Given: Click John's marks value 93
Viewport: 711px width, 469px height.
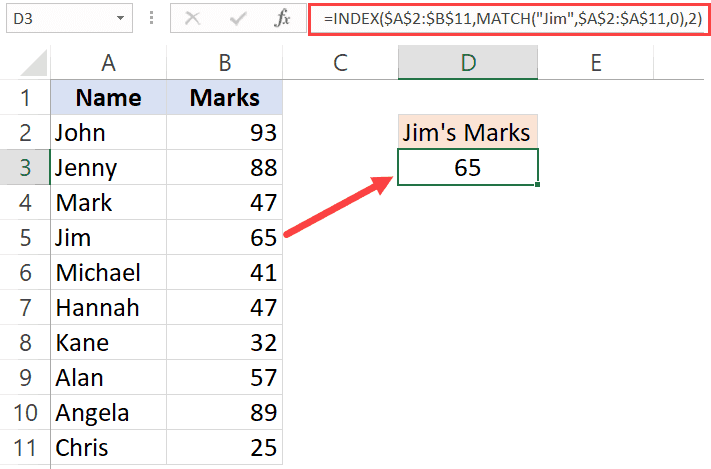Looking at the screenshot, I should tap(224, 132).
